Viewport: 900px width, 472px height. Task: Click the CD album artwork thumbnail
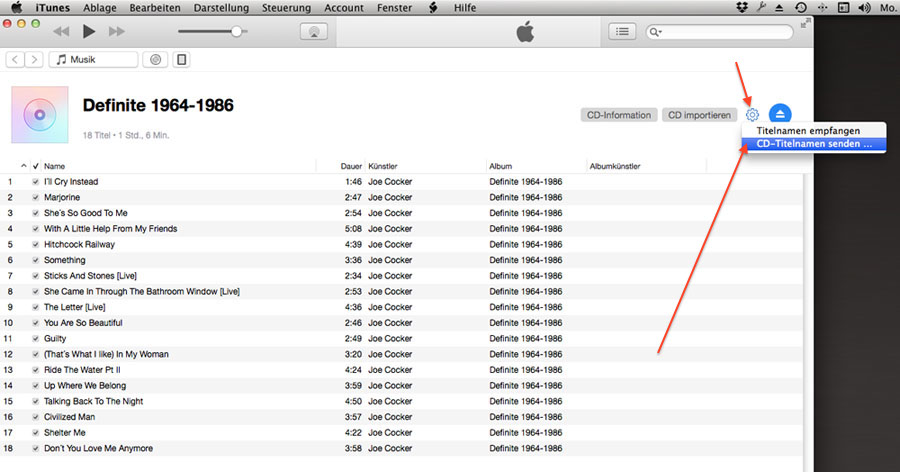click(40, 114)
